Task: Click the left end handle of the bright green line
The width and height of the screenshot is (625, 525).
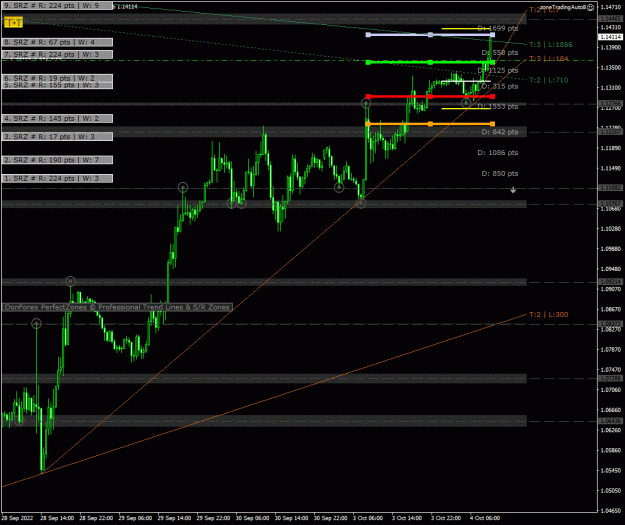Action: tap(368, 63)
